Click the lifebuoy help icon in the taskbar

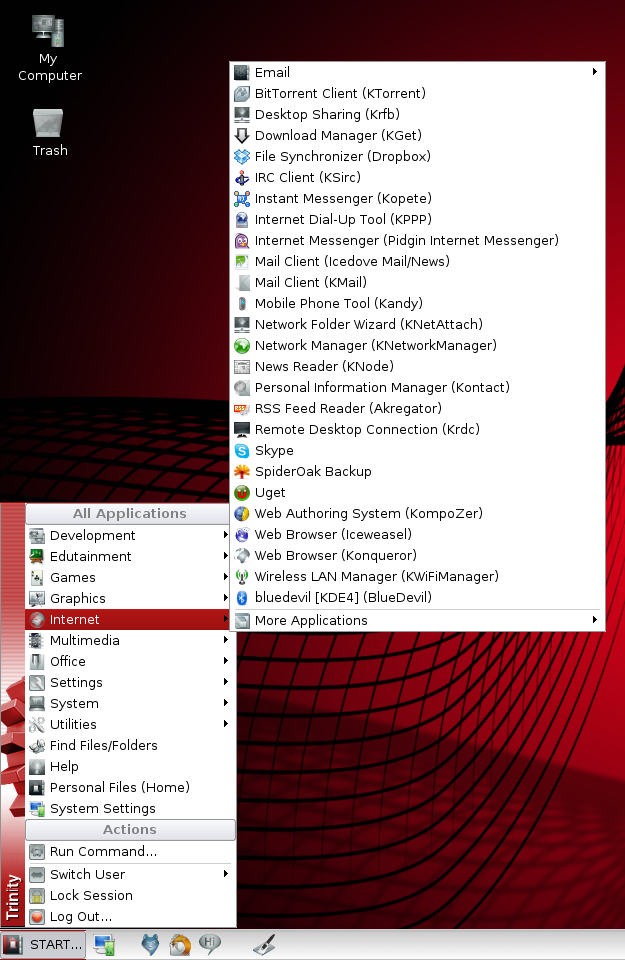tap(179, 945)
